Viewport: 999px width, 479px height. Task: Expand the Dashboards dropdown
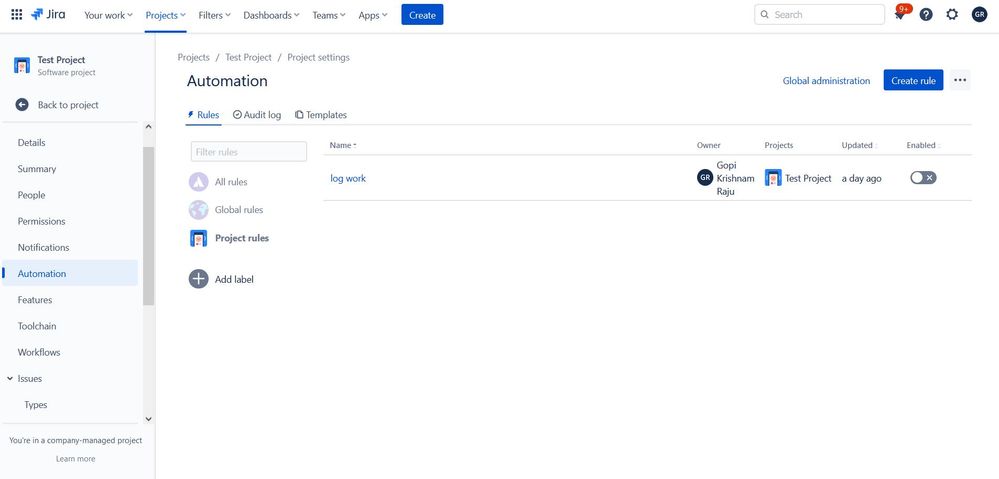click(x=271, y=15)
